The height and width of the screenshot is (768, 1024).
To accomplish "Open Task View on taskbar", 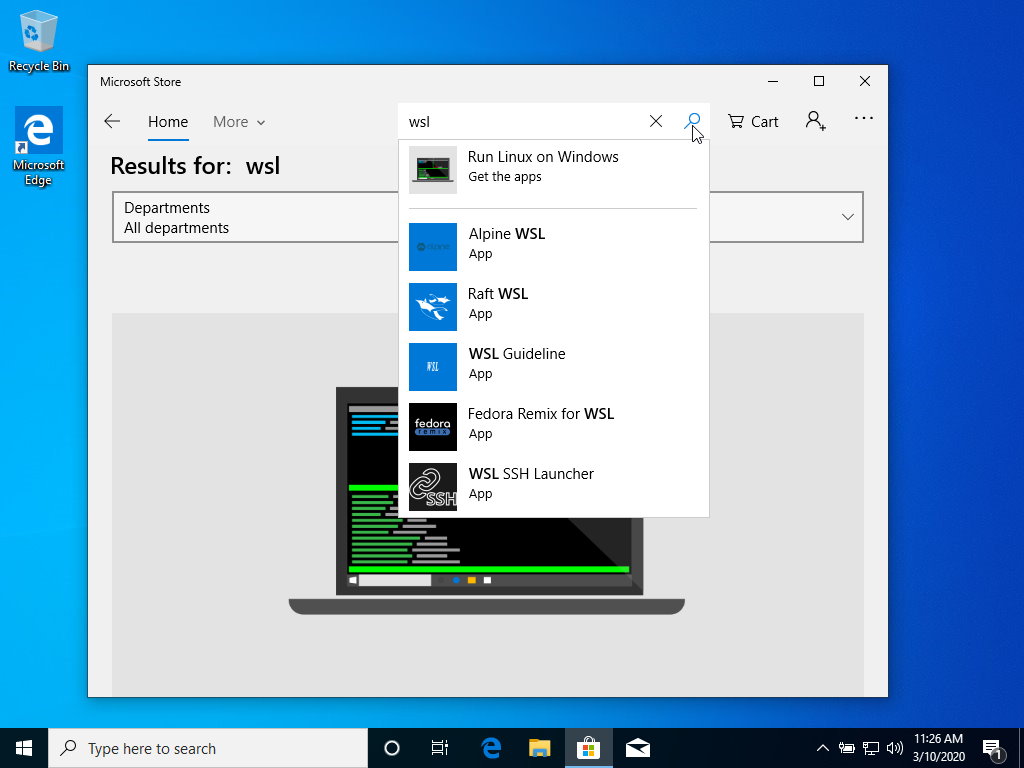I will pos(440,748).
